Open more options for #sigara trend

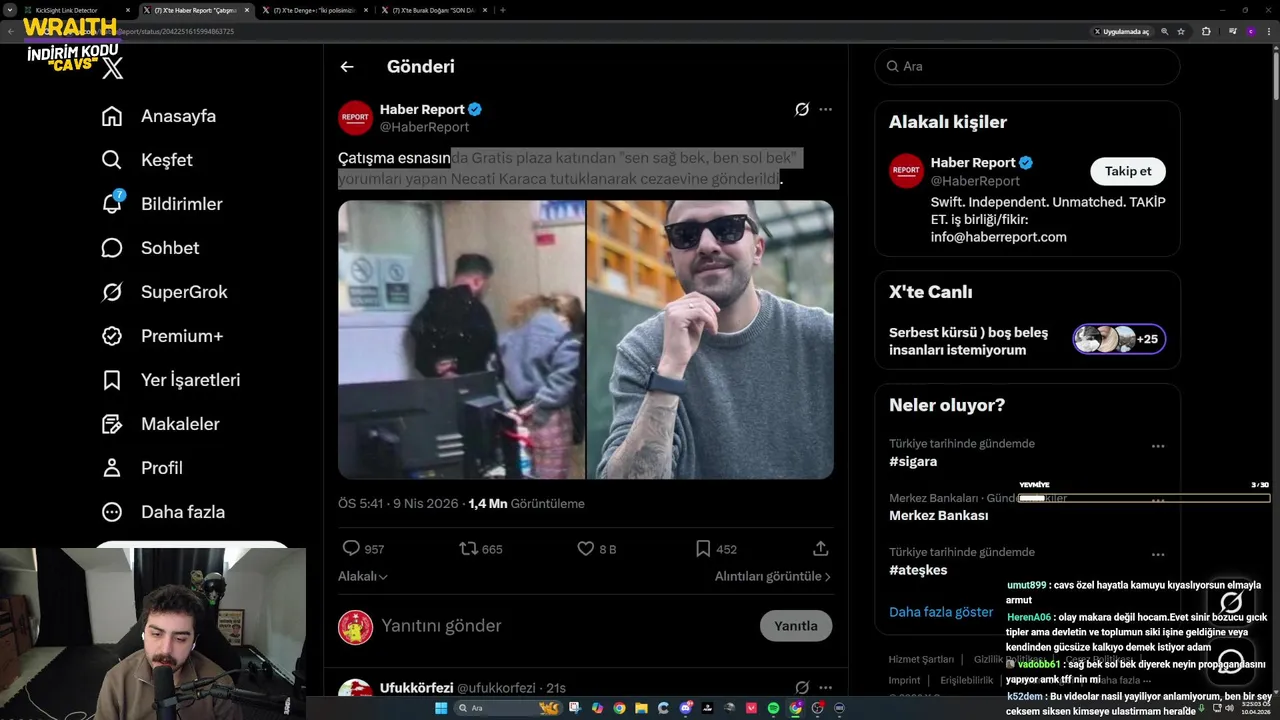pyautogui.click(x=1158, y=446)
